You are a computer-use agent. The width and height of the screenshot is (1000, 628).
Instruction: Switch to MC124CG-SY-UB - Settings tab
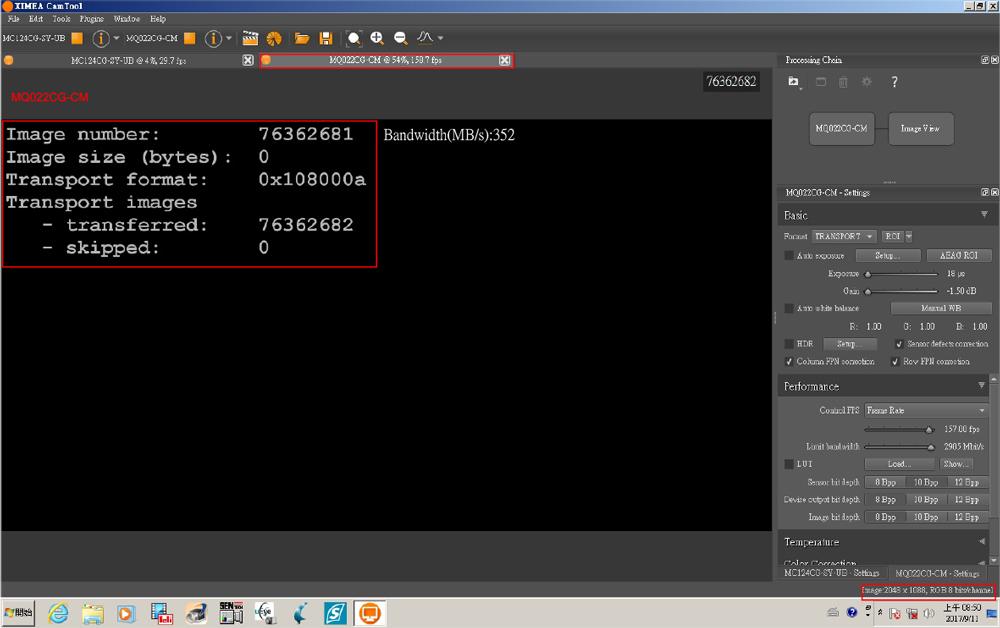click(x=832, y=573)
